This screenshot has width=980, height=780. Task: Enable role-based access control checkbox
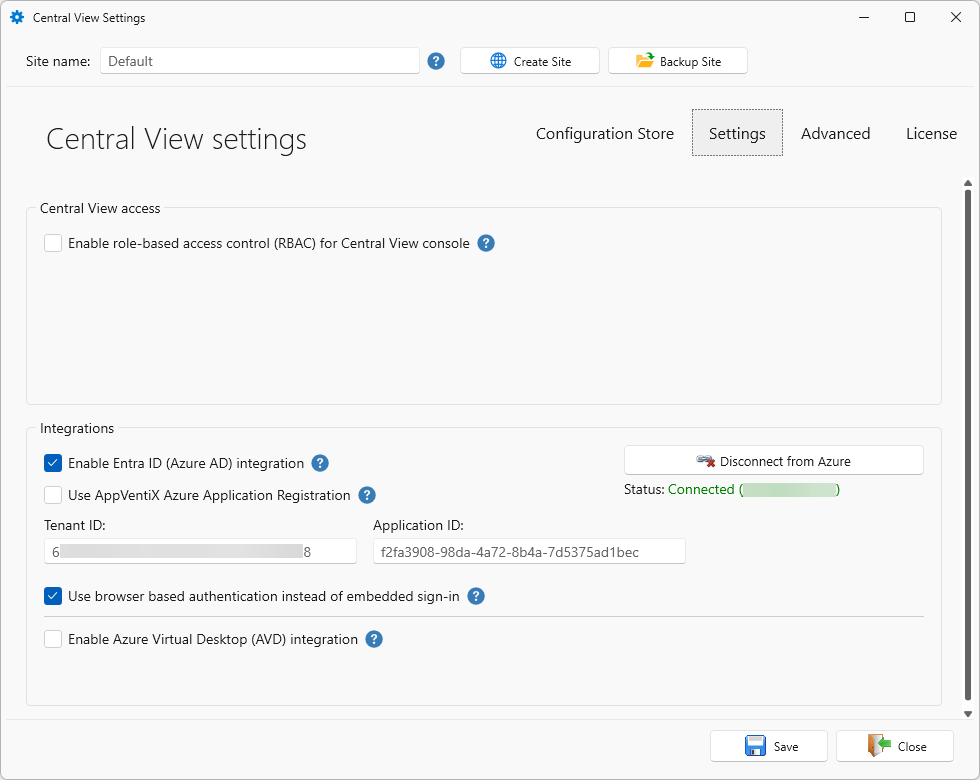tap(53, 243)
